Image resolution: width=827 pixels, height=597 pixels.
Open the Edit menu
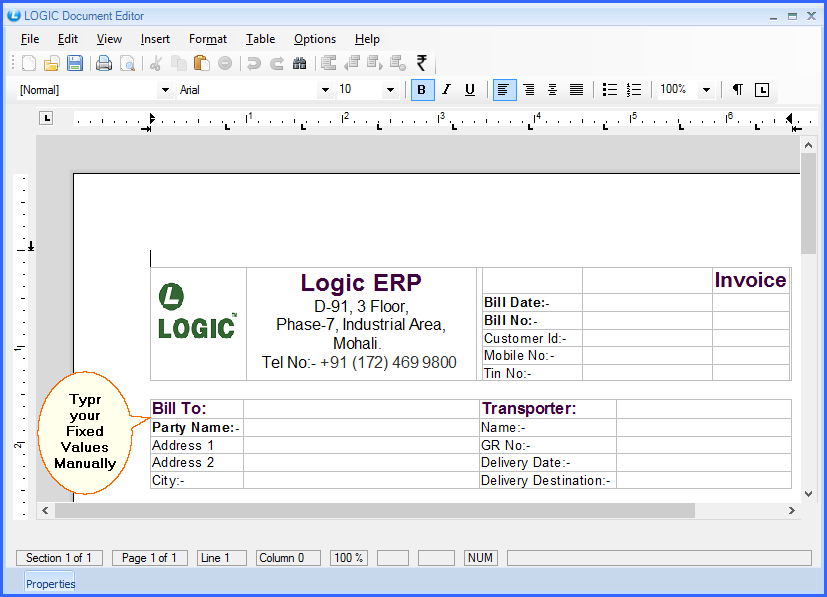[68, 39]
